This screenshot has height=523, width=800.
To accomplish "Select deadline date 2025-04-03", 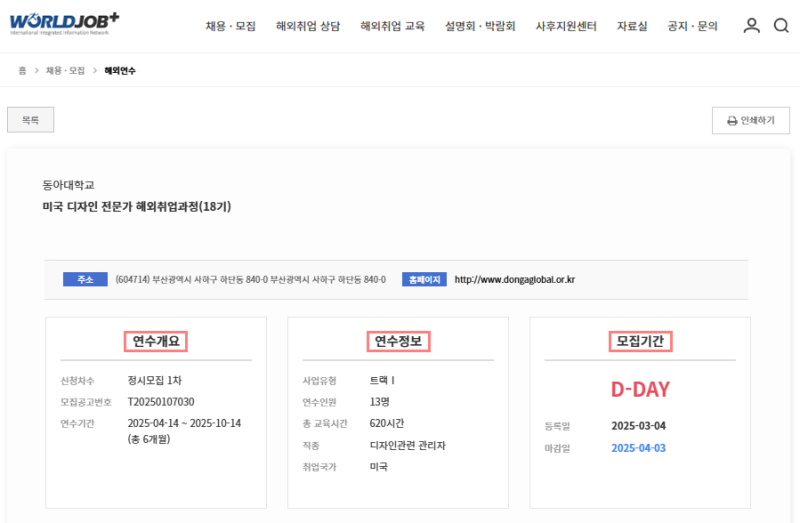I will click(638, 448).
